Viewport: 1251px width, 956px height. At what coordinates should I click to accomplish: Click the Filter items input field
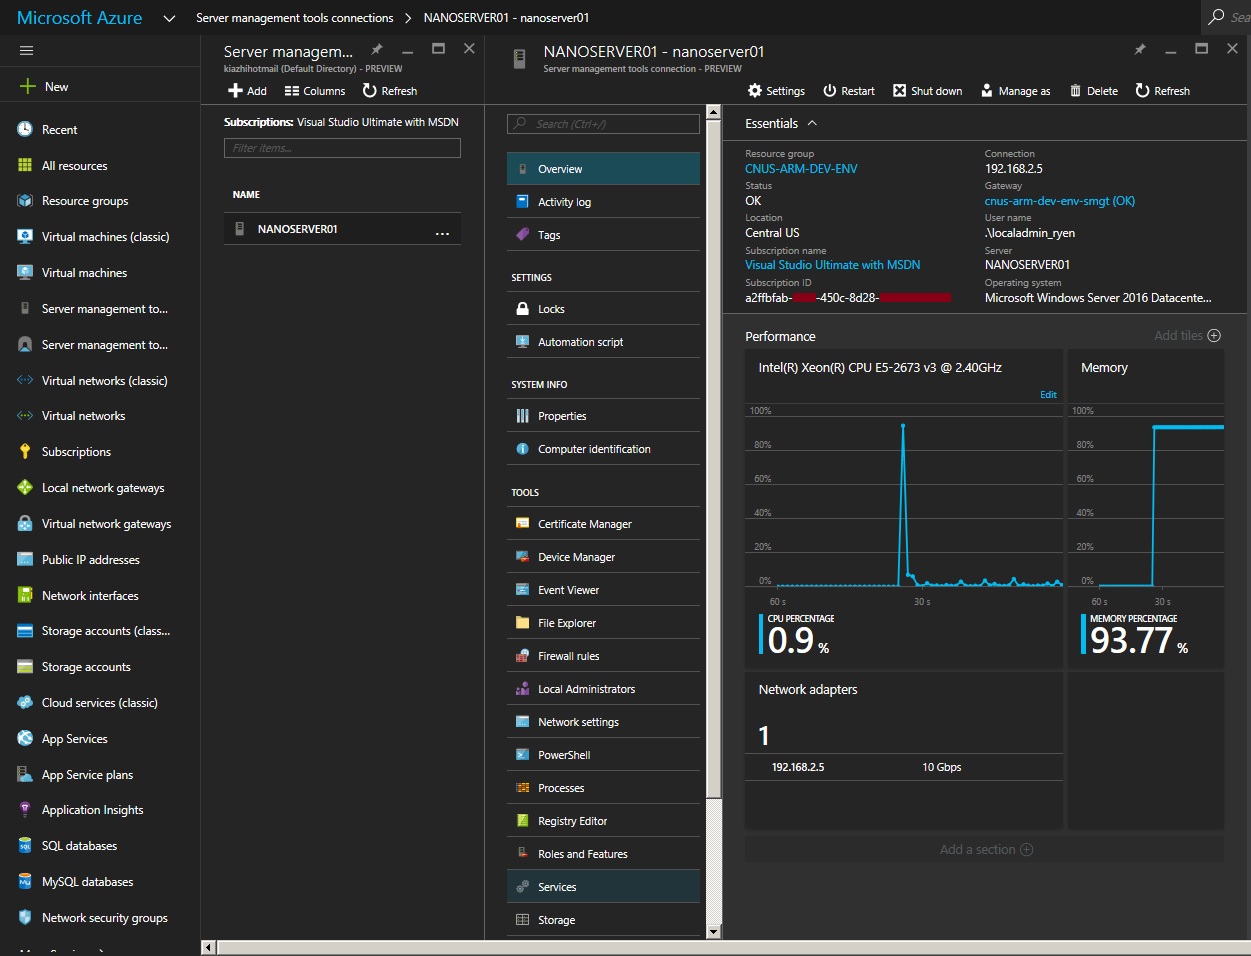click(x=342, y=148)
